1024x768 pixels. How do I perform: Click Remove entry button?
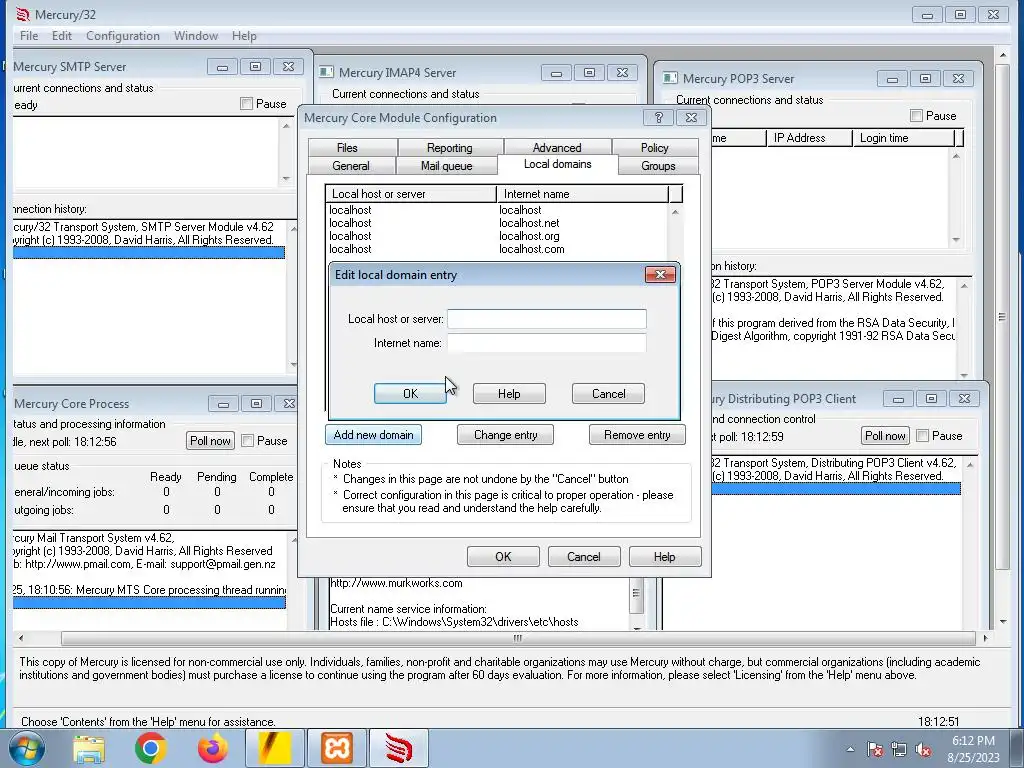point(637,434)
